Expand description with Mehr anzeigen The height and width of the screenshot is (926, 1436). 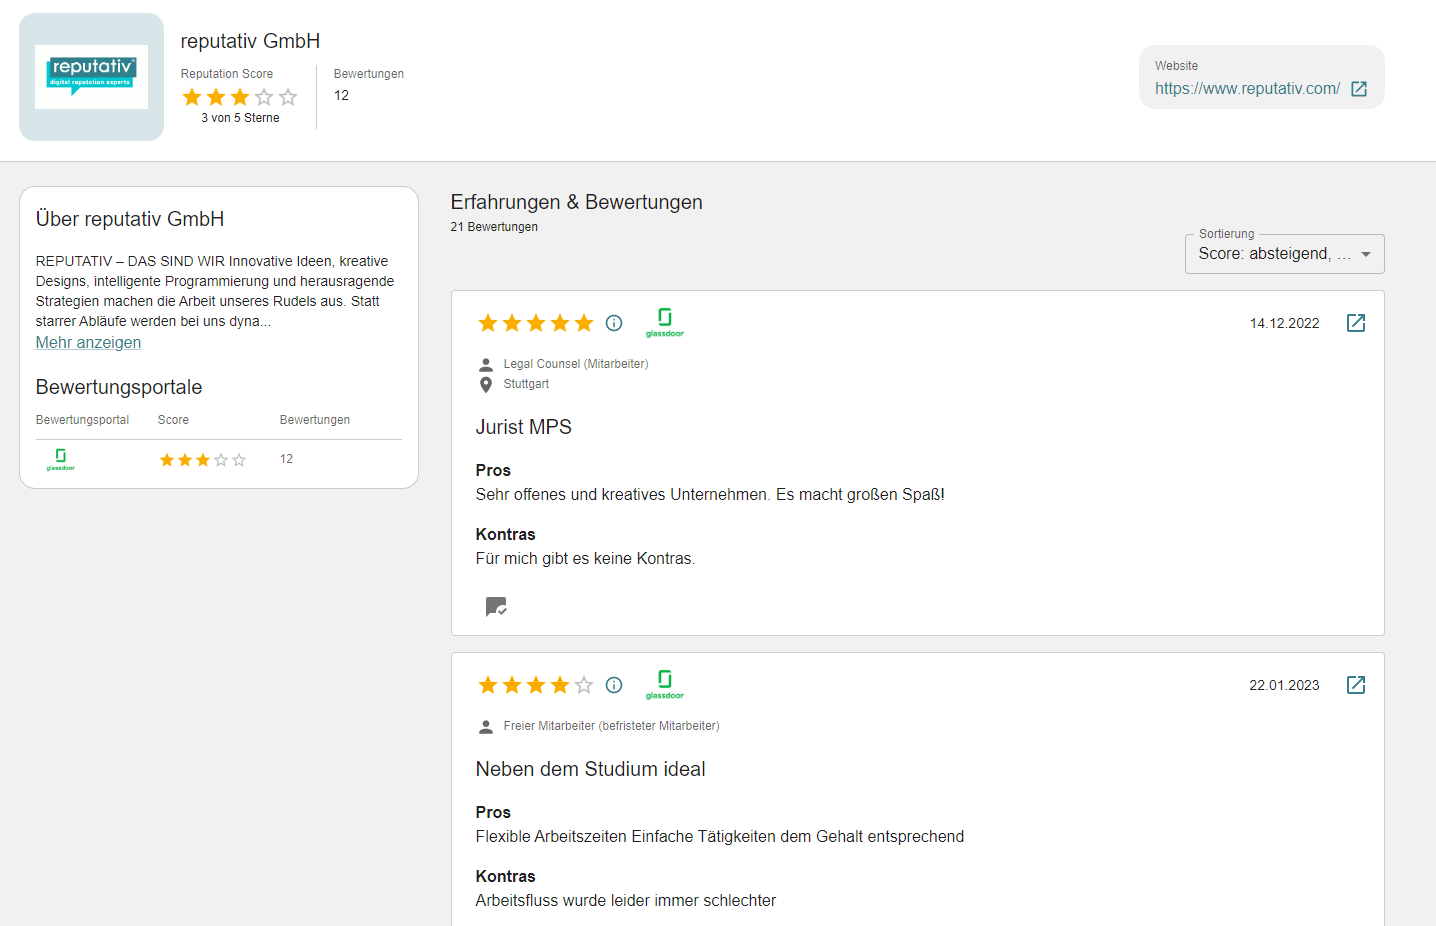(88, 342)
